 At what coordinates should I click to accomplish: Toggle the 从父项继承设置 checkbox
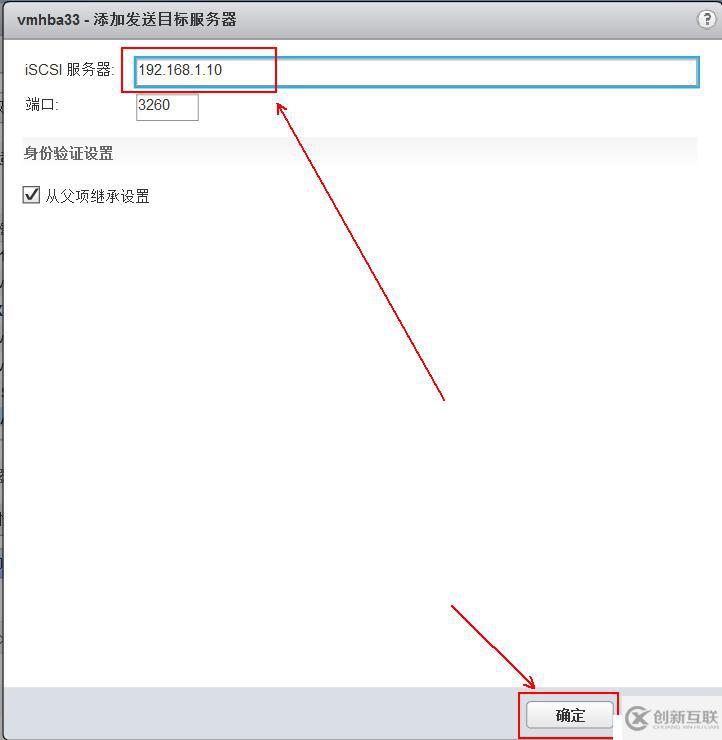pyautogui.click(x=31, y=194)
